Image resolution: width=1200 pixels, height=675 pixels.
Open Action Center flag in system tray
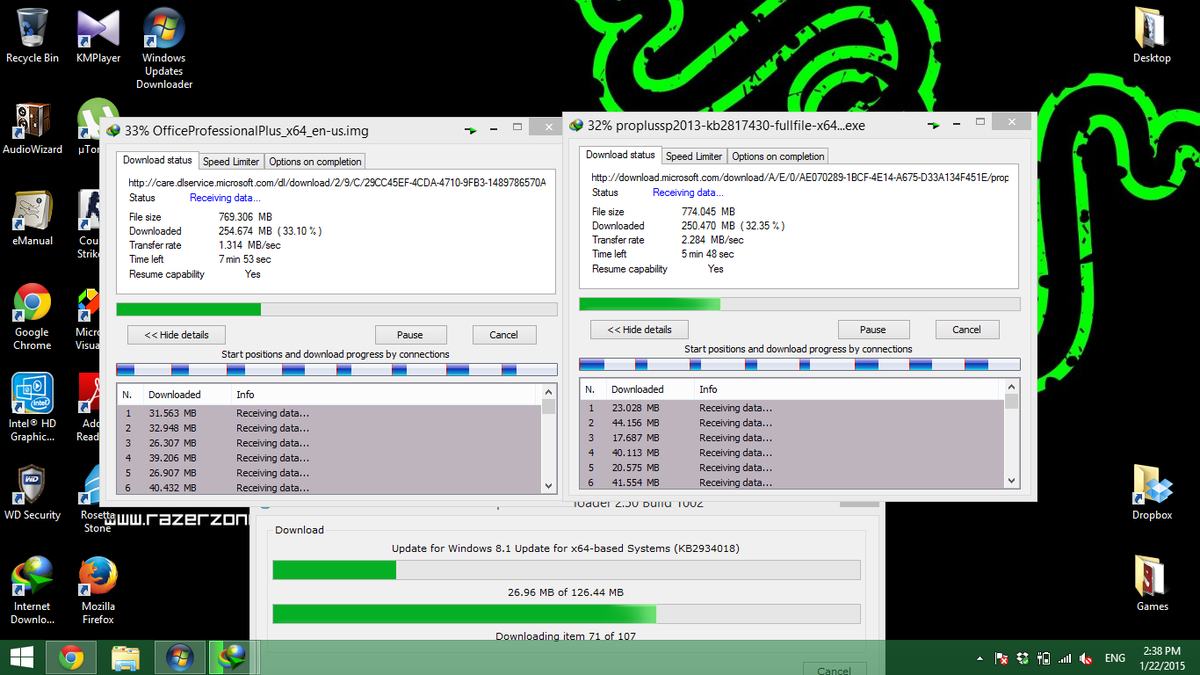point(1001,658)
